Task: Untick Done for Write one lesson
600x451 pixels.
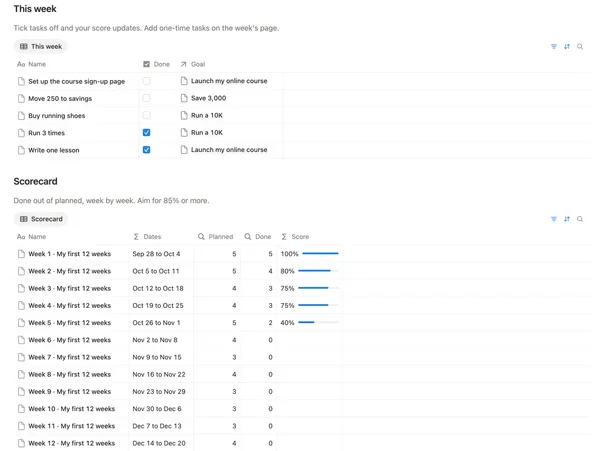Action: (x=146, y=150)
